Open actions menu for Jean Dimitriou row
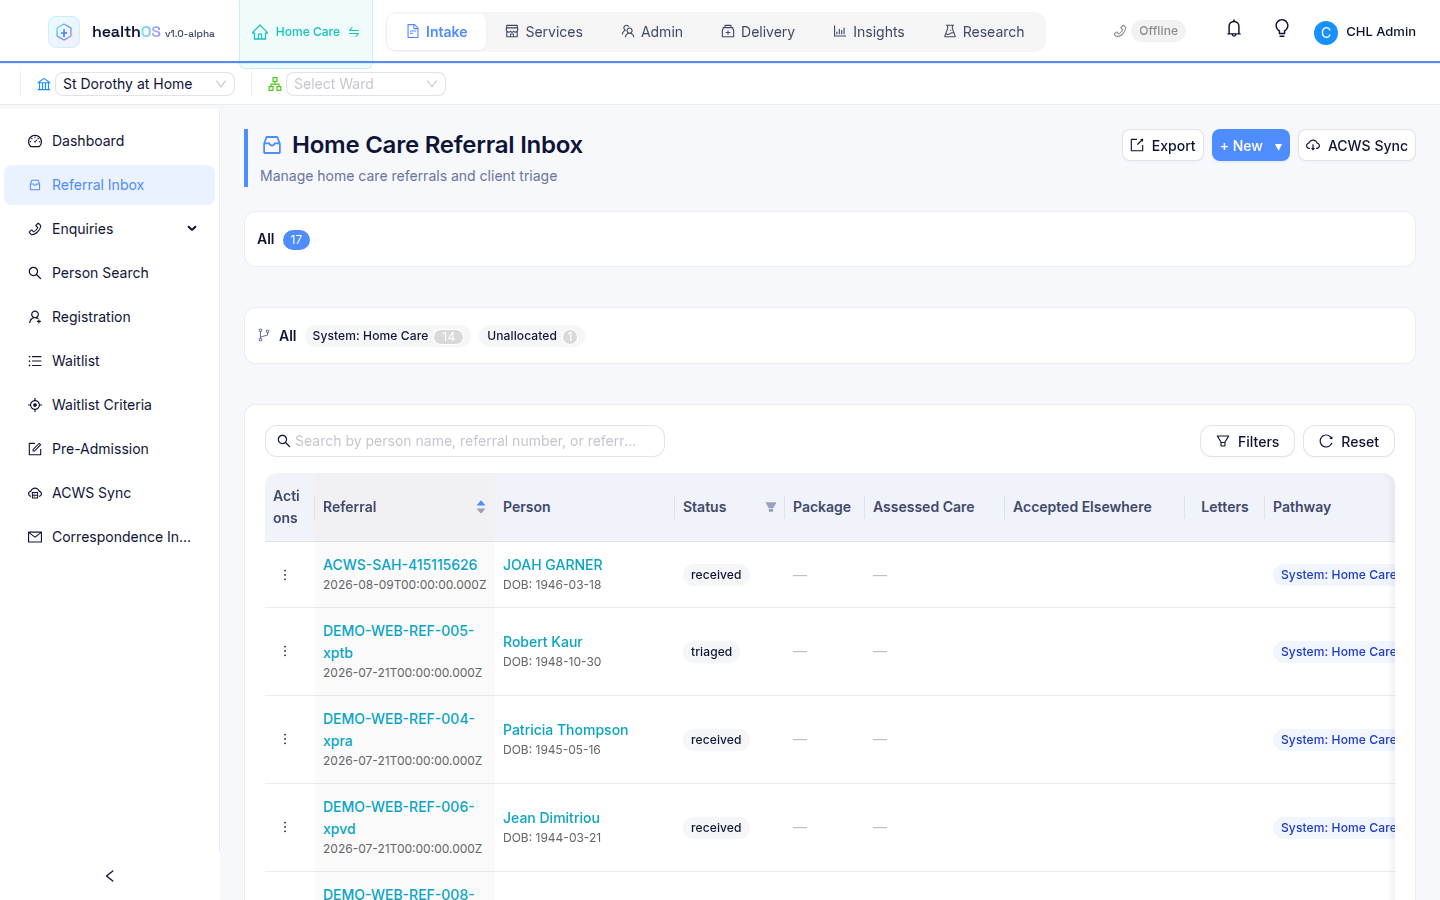Image resolution: width=1440 pixels, height=900 pixels. (285, 827)
